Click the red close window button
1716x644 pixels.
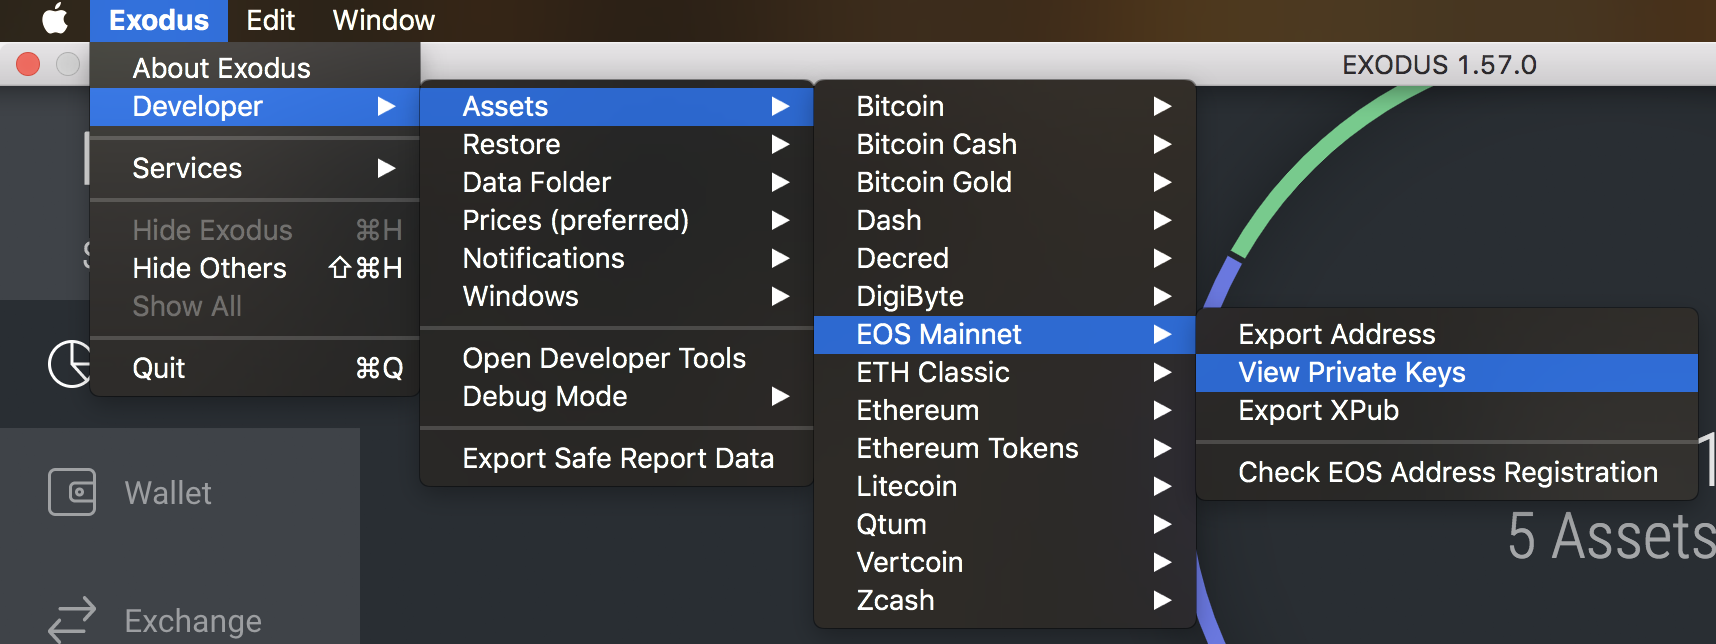tap(28, 64)
